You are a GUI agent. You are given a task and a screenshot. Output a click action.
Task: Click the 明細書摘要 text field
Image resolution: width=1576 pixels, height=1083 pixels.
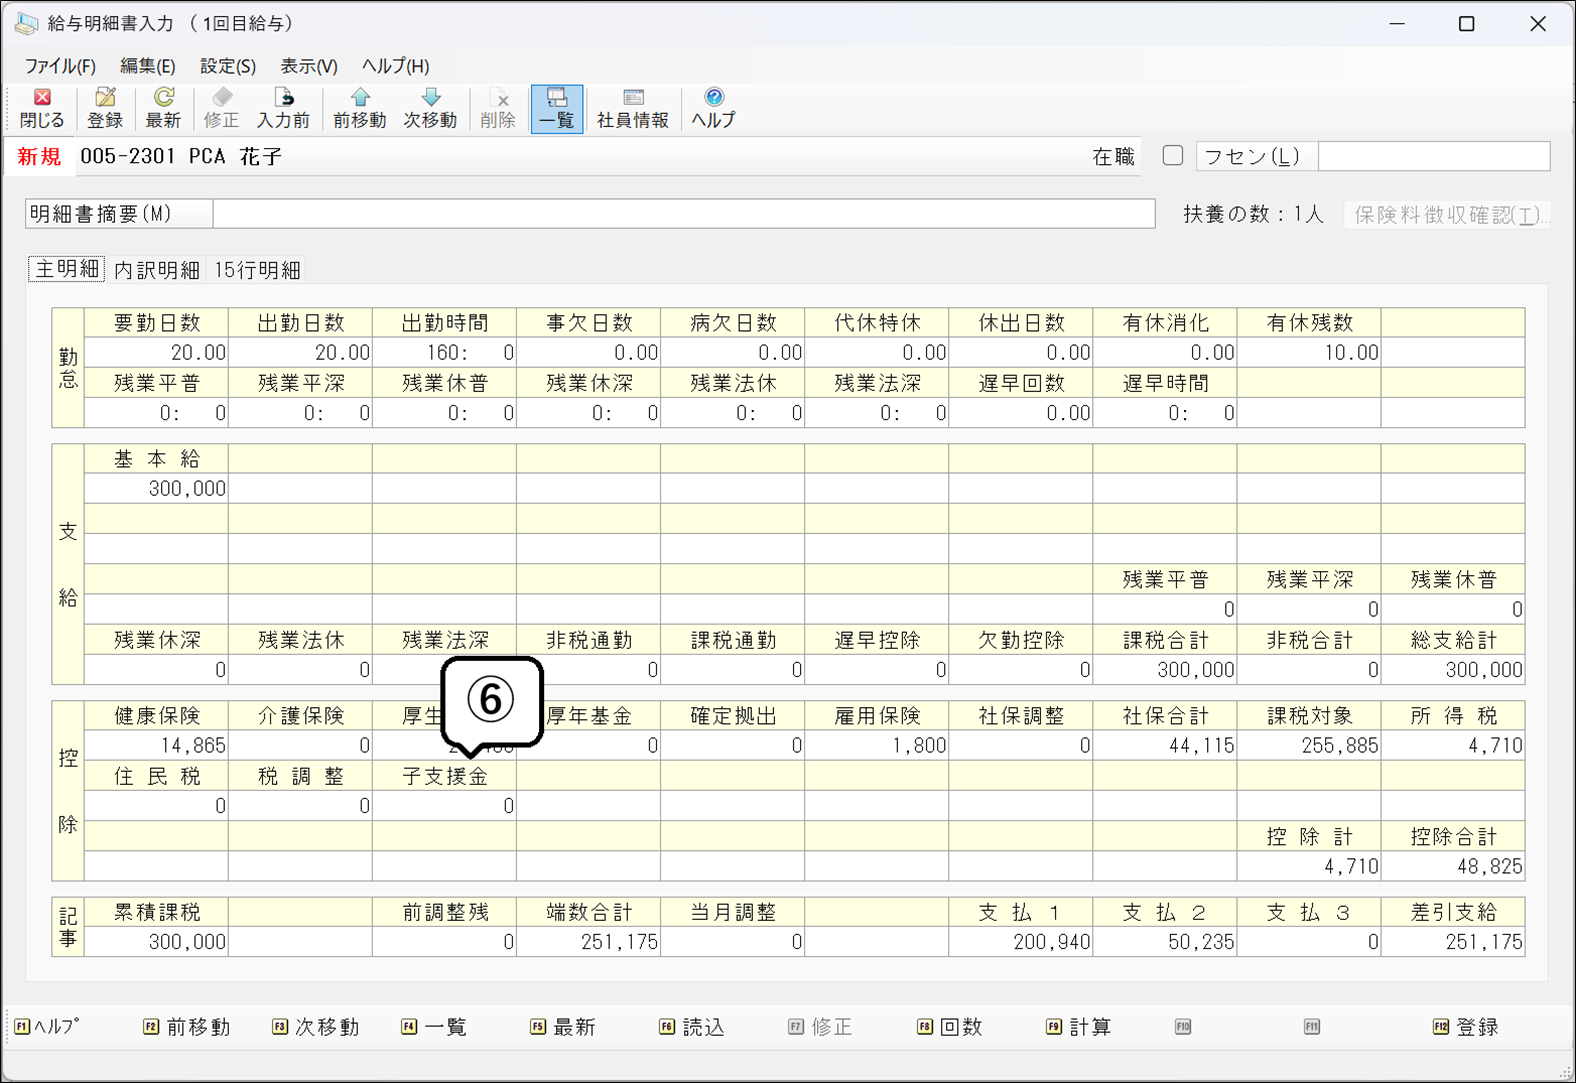(x=683, y=214)
